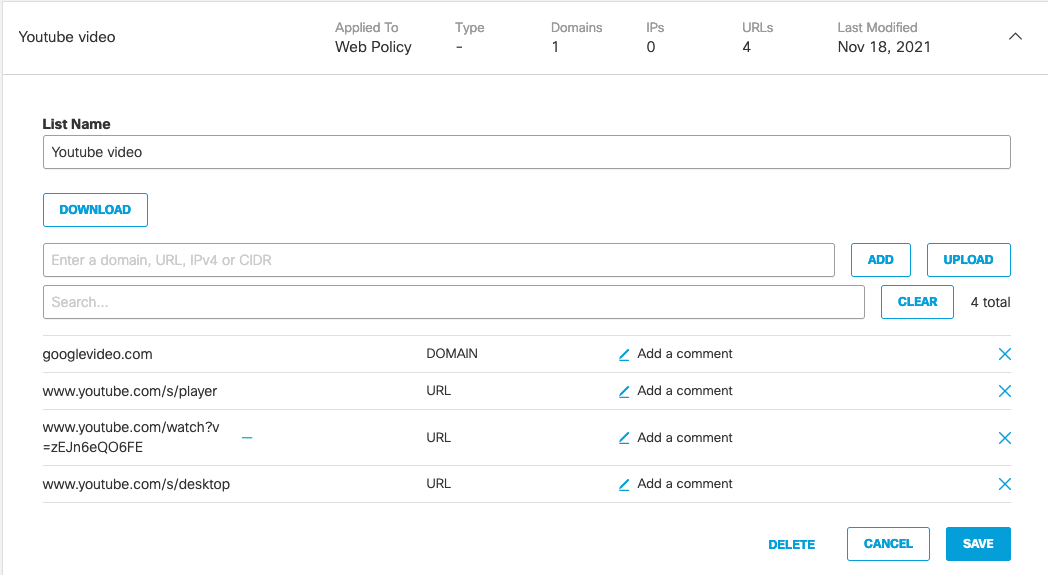Image resolution: width=1048 pixels, height=575 pixels.
Task: Add a comment to watch?v=zEJn6eQO6FE URL
Action: (684, 437)
